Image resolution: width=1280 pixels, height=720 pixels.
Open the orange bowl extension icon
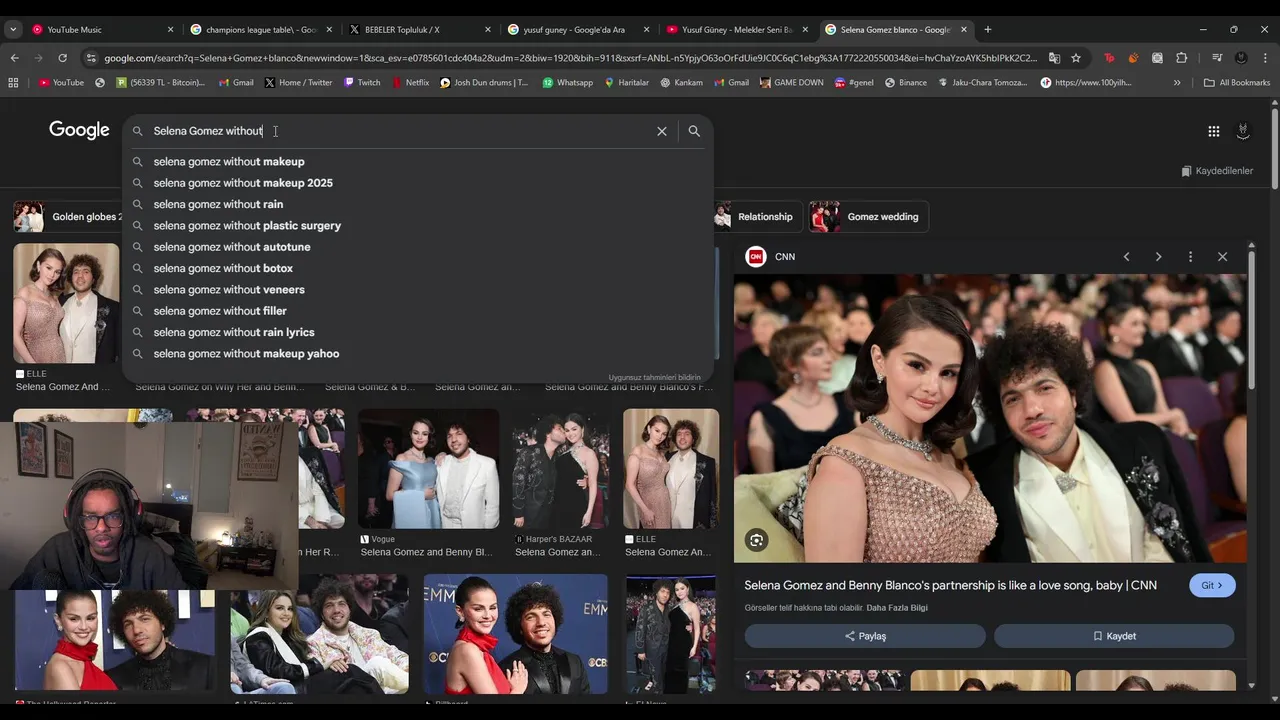pos(1133,58)
